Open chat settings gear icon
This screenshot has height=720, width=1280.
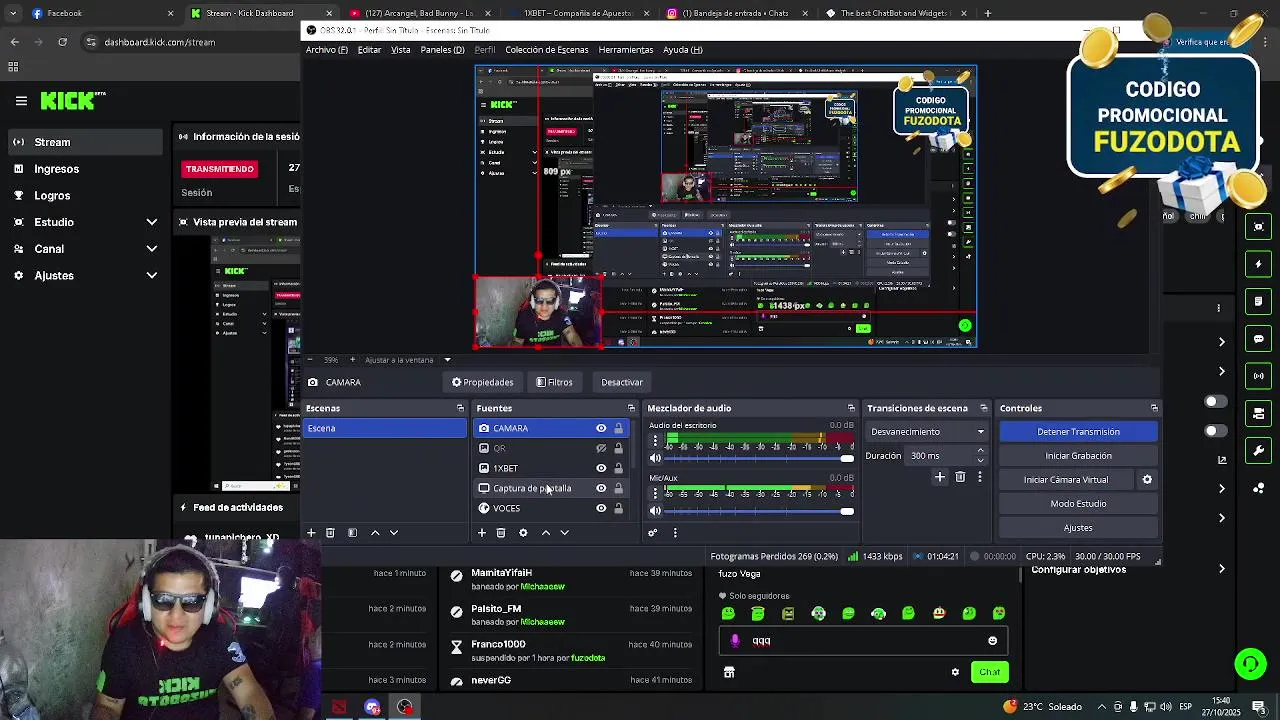click(x=955, y=672)
